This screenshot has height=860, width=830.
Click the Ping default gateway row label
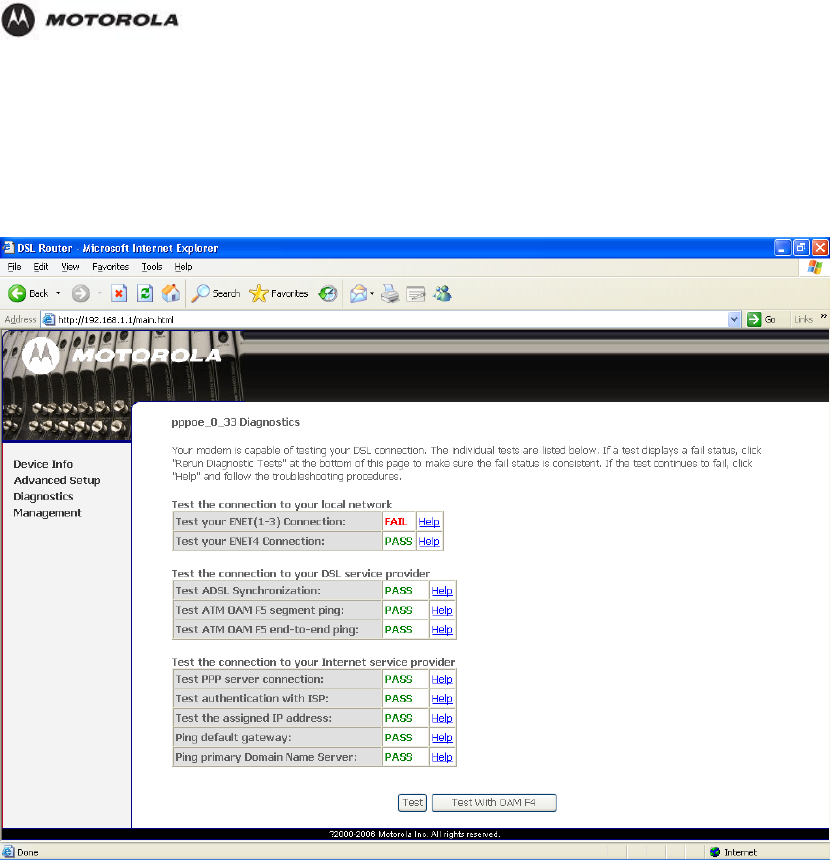(233, 738)
